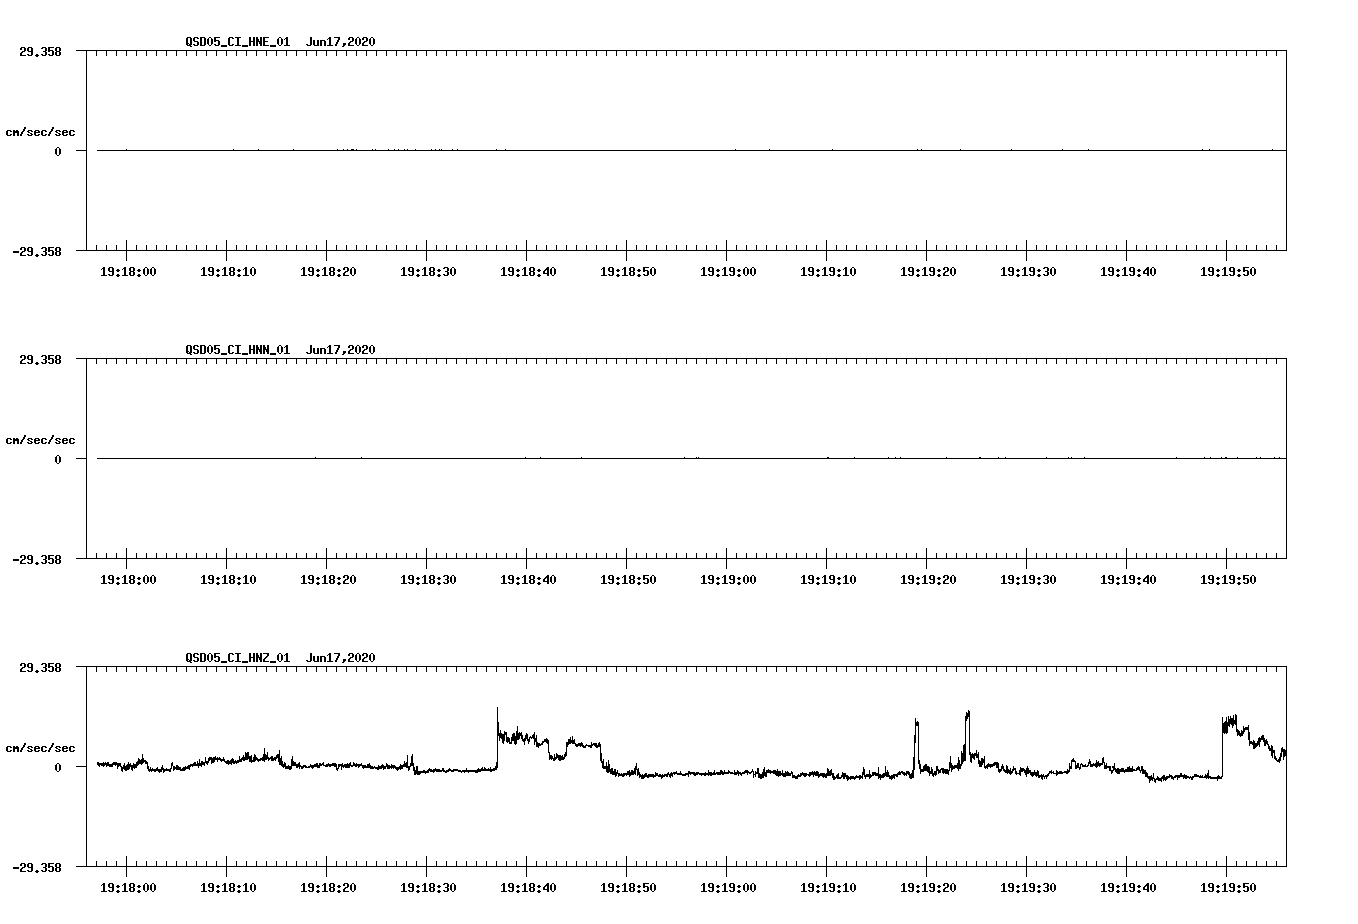The image size is (1358, 924).
Task: Click the -29.358 lower limit of HNZ plot
Action: [37, 868]
